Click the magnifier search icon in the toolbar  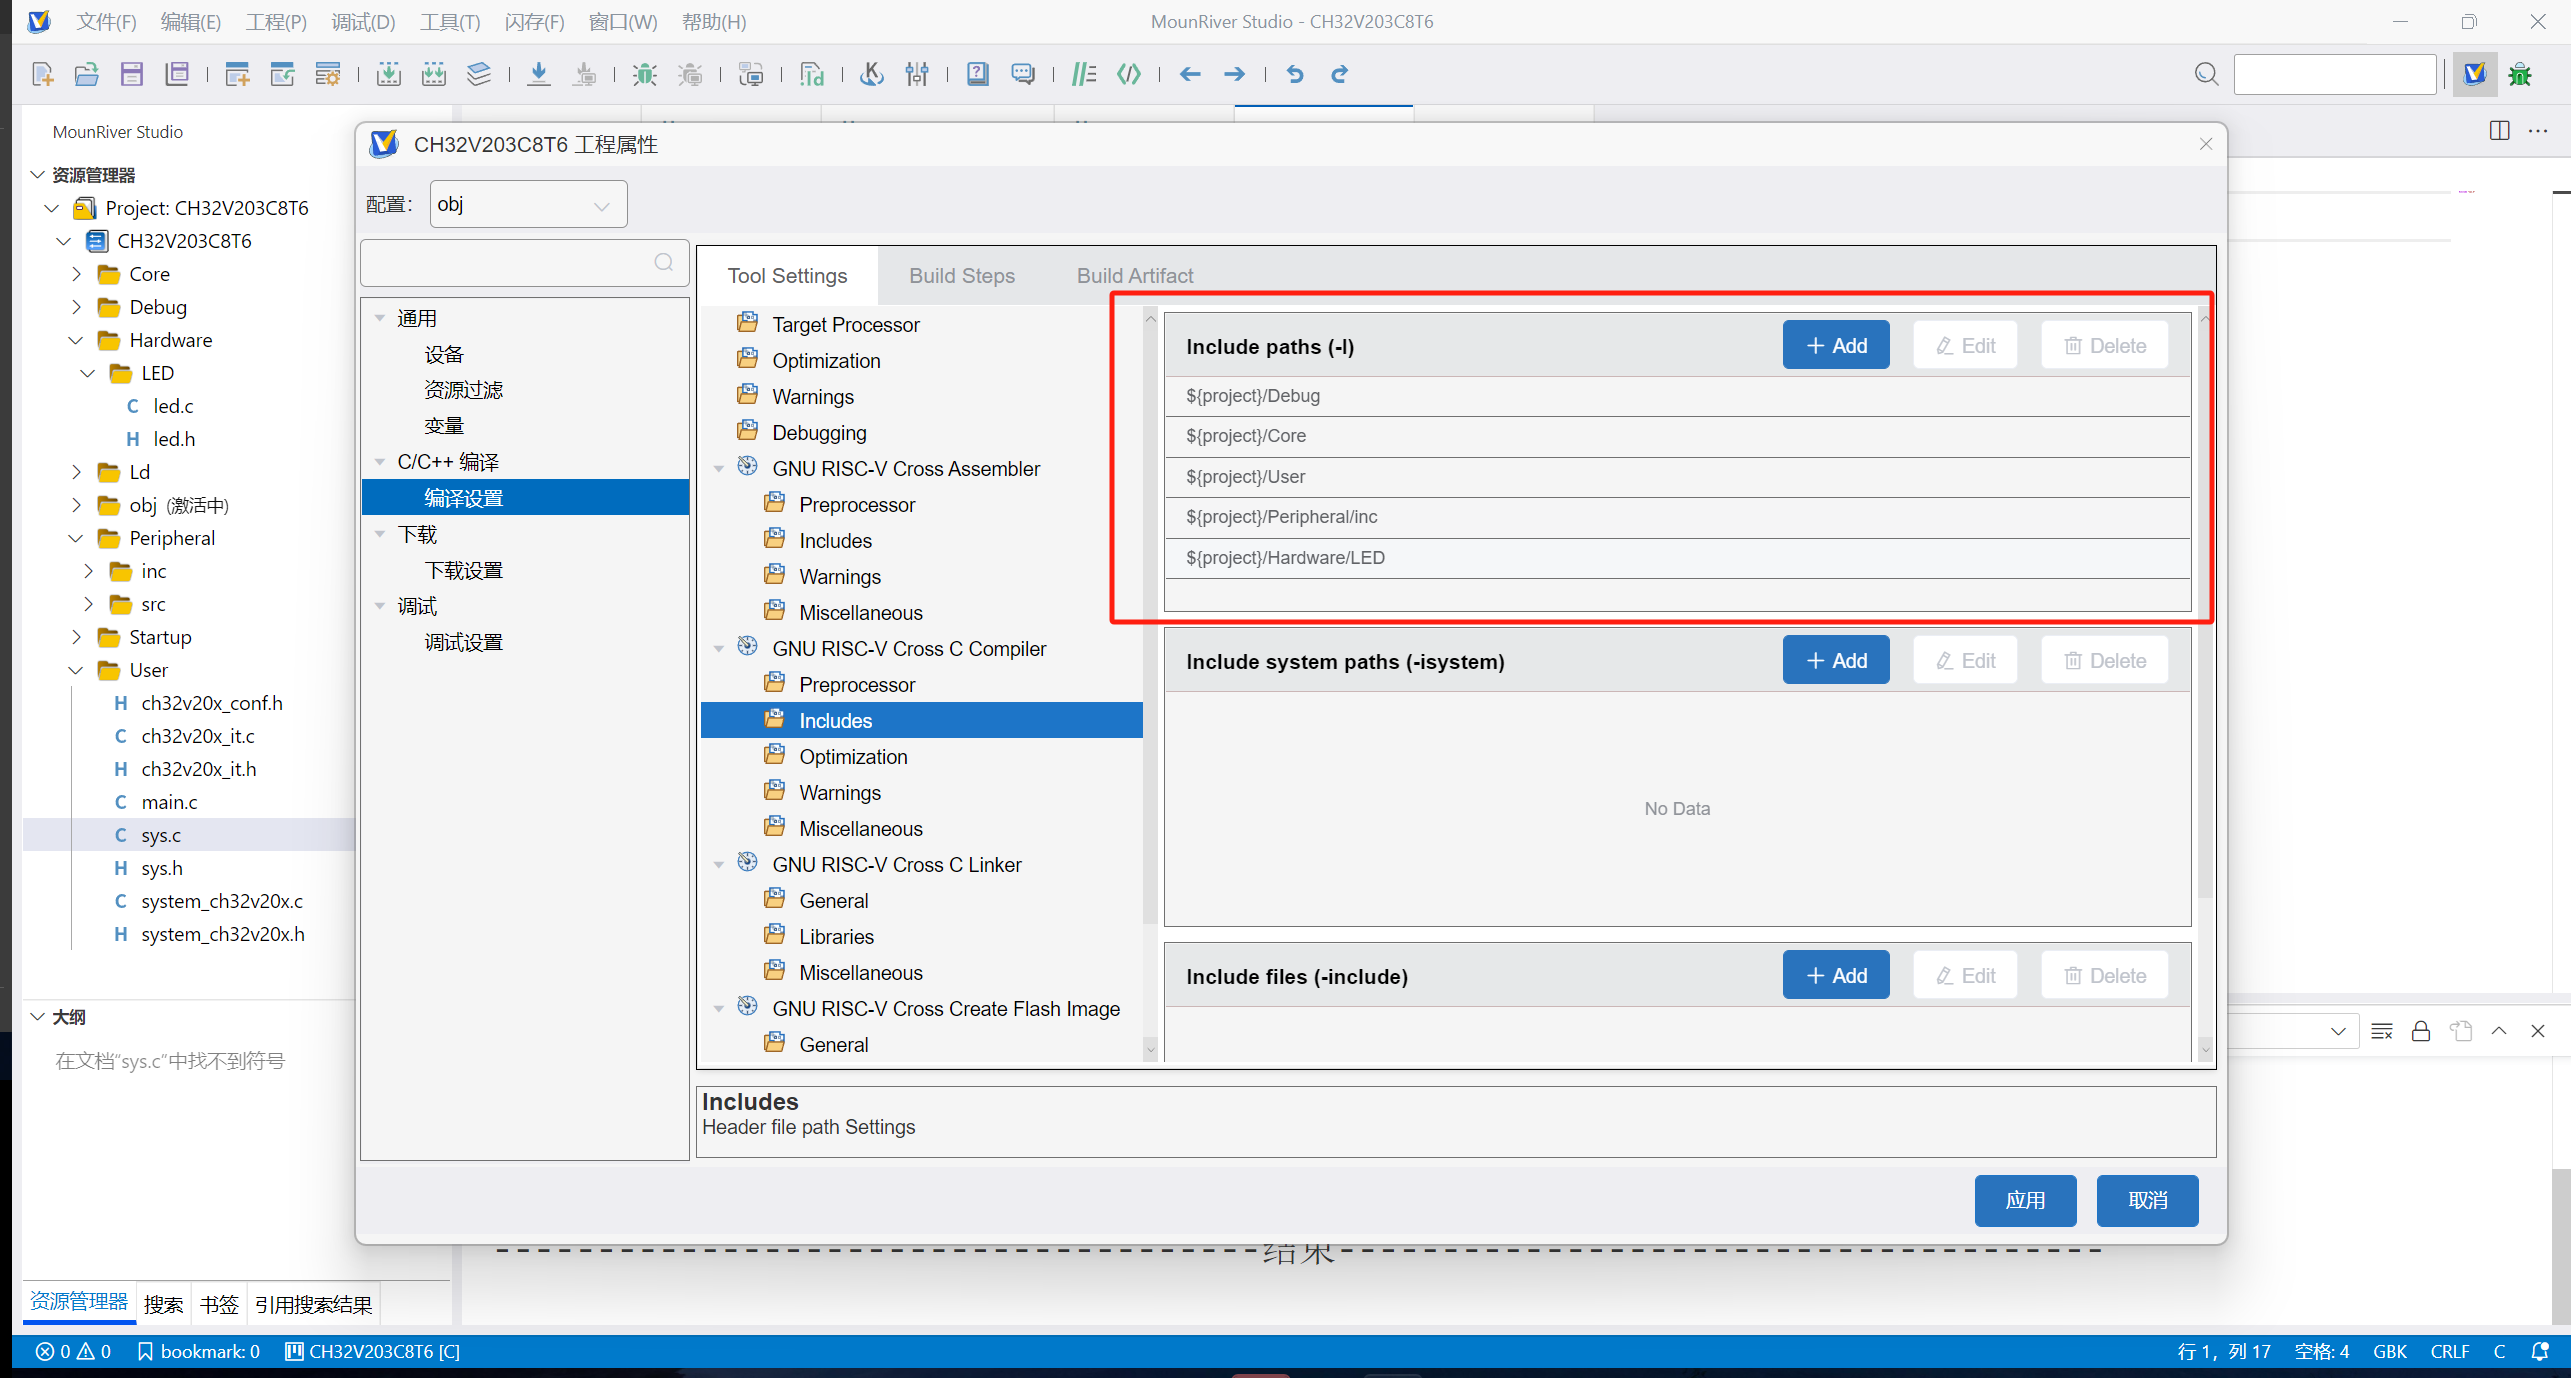pos(2206,74)
